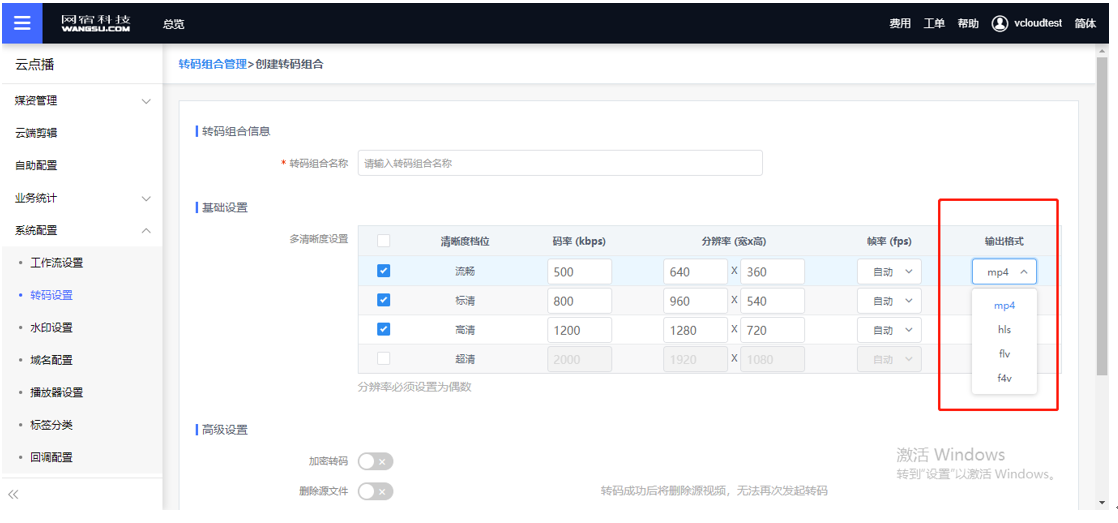Image resolution: width=1118 pixels, height=523 pixels.
Task: Open 费用 in top bar
Action: pos(900,24)
